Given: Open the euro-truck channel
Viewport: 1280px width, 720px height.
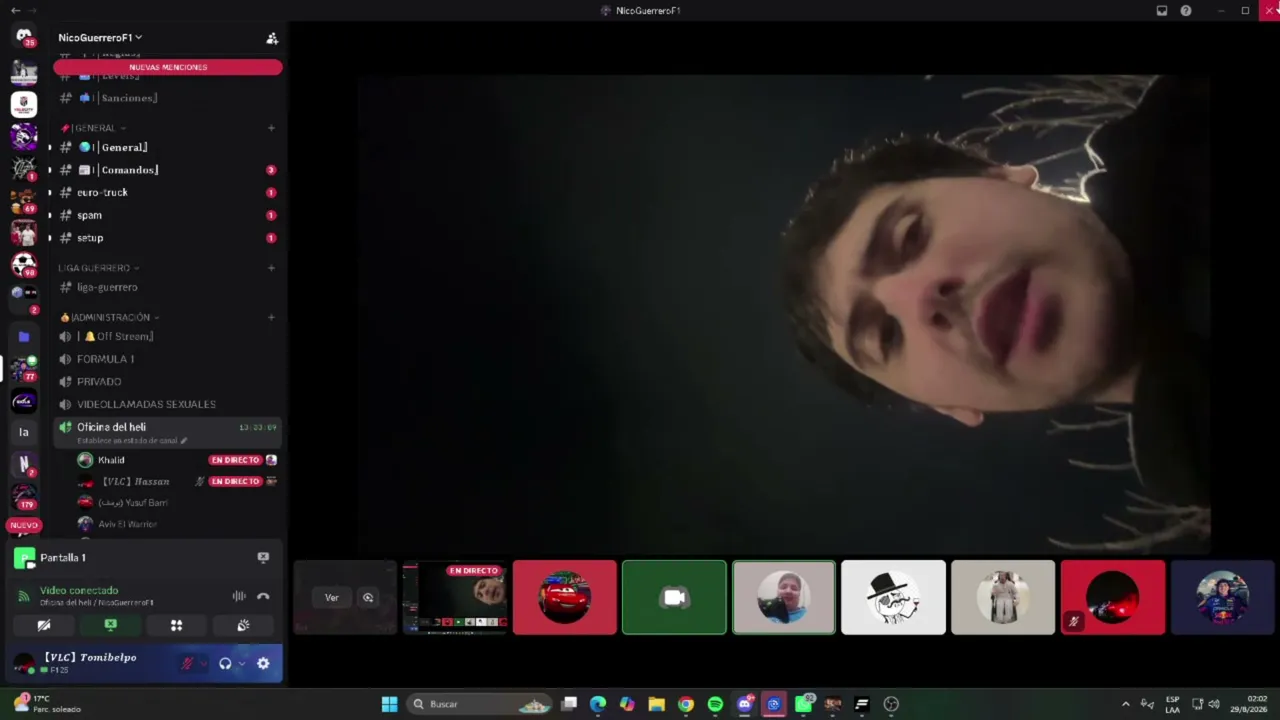Looking at the screenshot, I should point(167,193).
